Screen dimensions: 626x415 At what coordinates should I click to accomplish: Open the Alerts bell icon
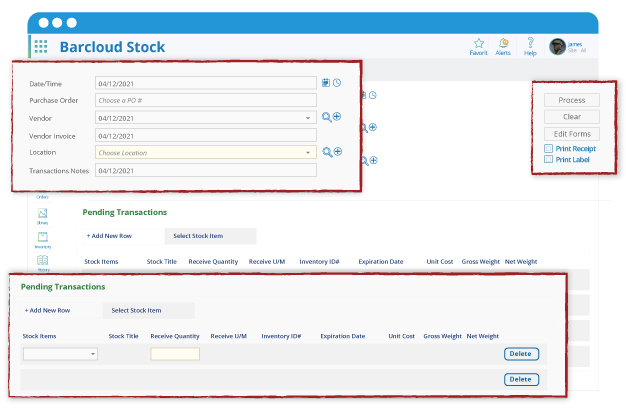(x=503, y=43)
